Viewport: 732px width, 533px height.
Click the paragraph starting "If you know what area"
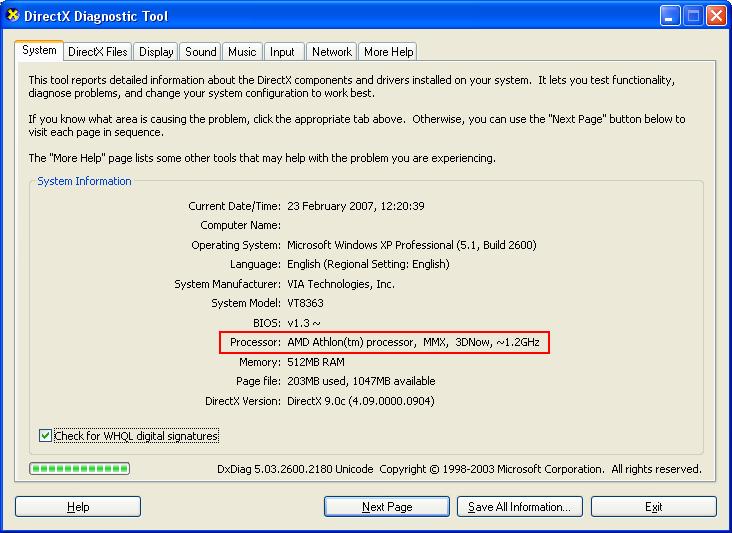pyautogui.click(x=357, y=126)
